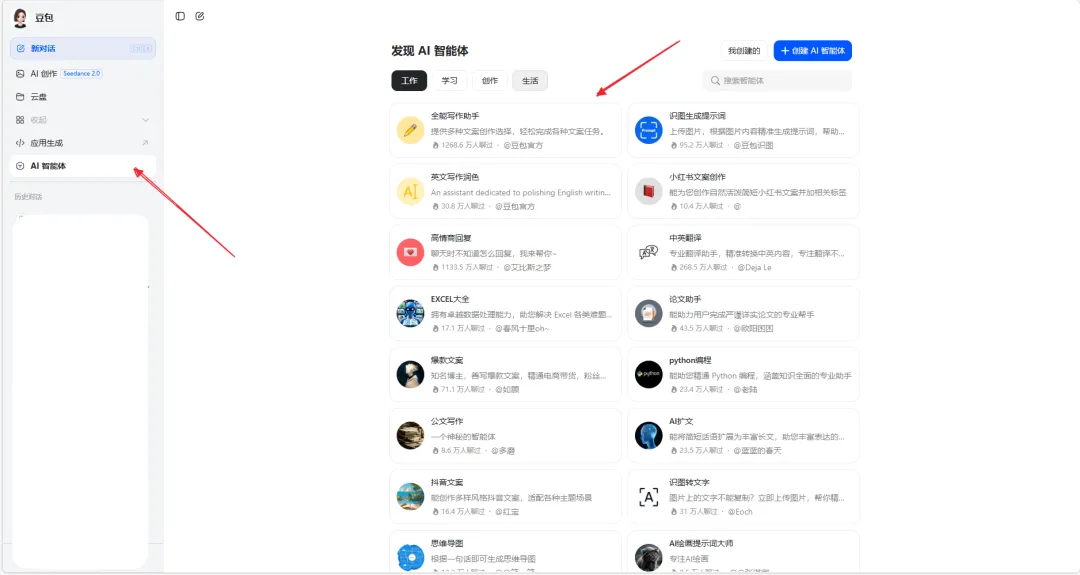Open AI 创作 in the sidebar
Viewport: 1080px width, 575px height.
coord(43,74)
